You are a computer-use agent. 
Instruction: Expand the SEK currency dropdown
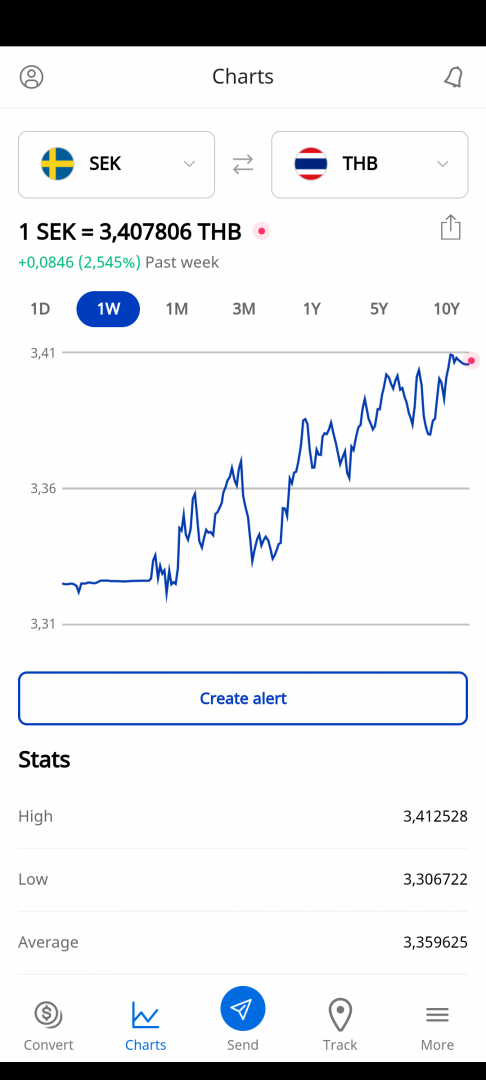[x=116, y=165]
